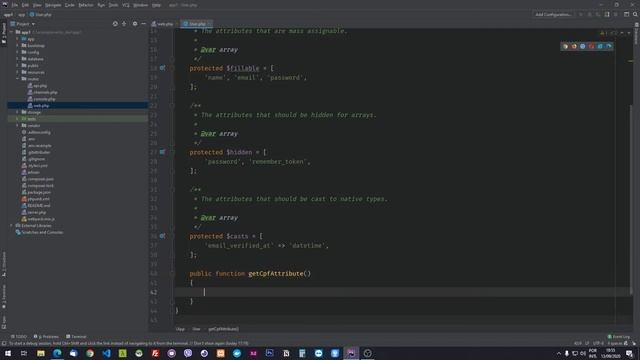
Task: Expand External Libraries node
Action: point(11,226)
